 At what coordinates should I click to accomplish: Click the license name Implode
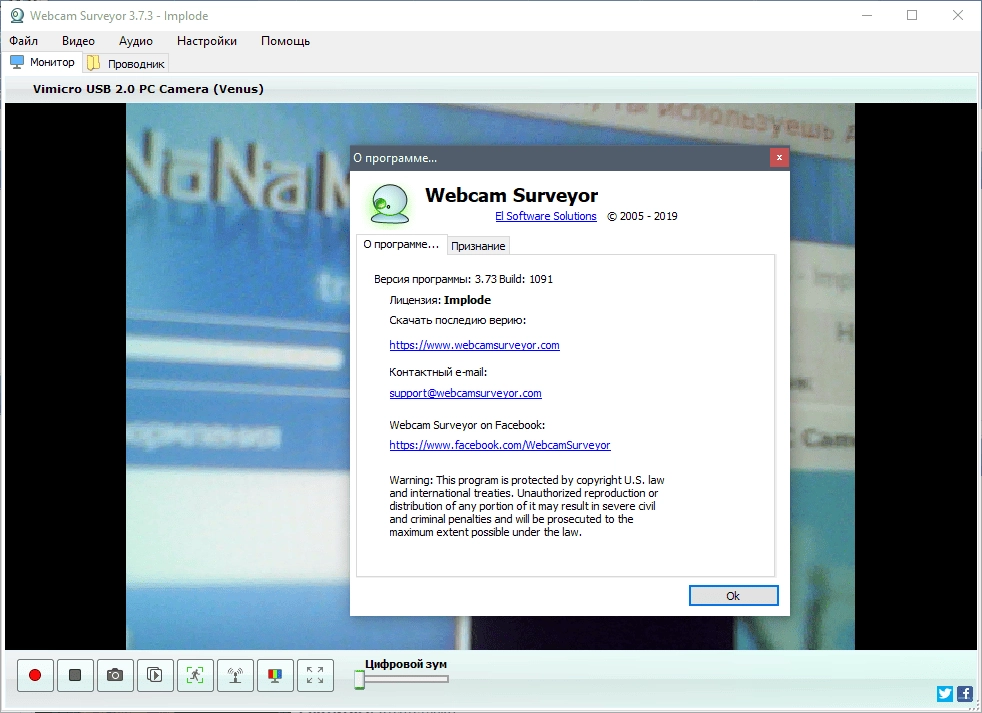467,300
